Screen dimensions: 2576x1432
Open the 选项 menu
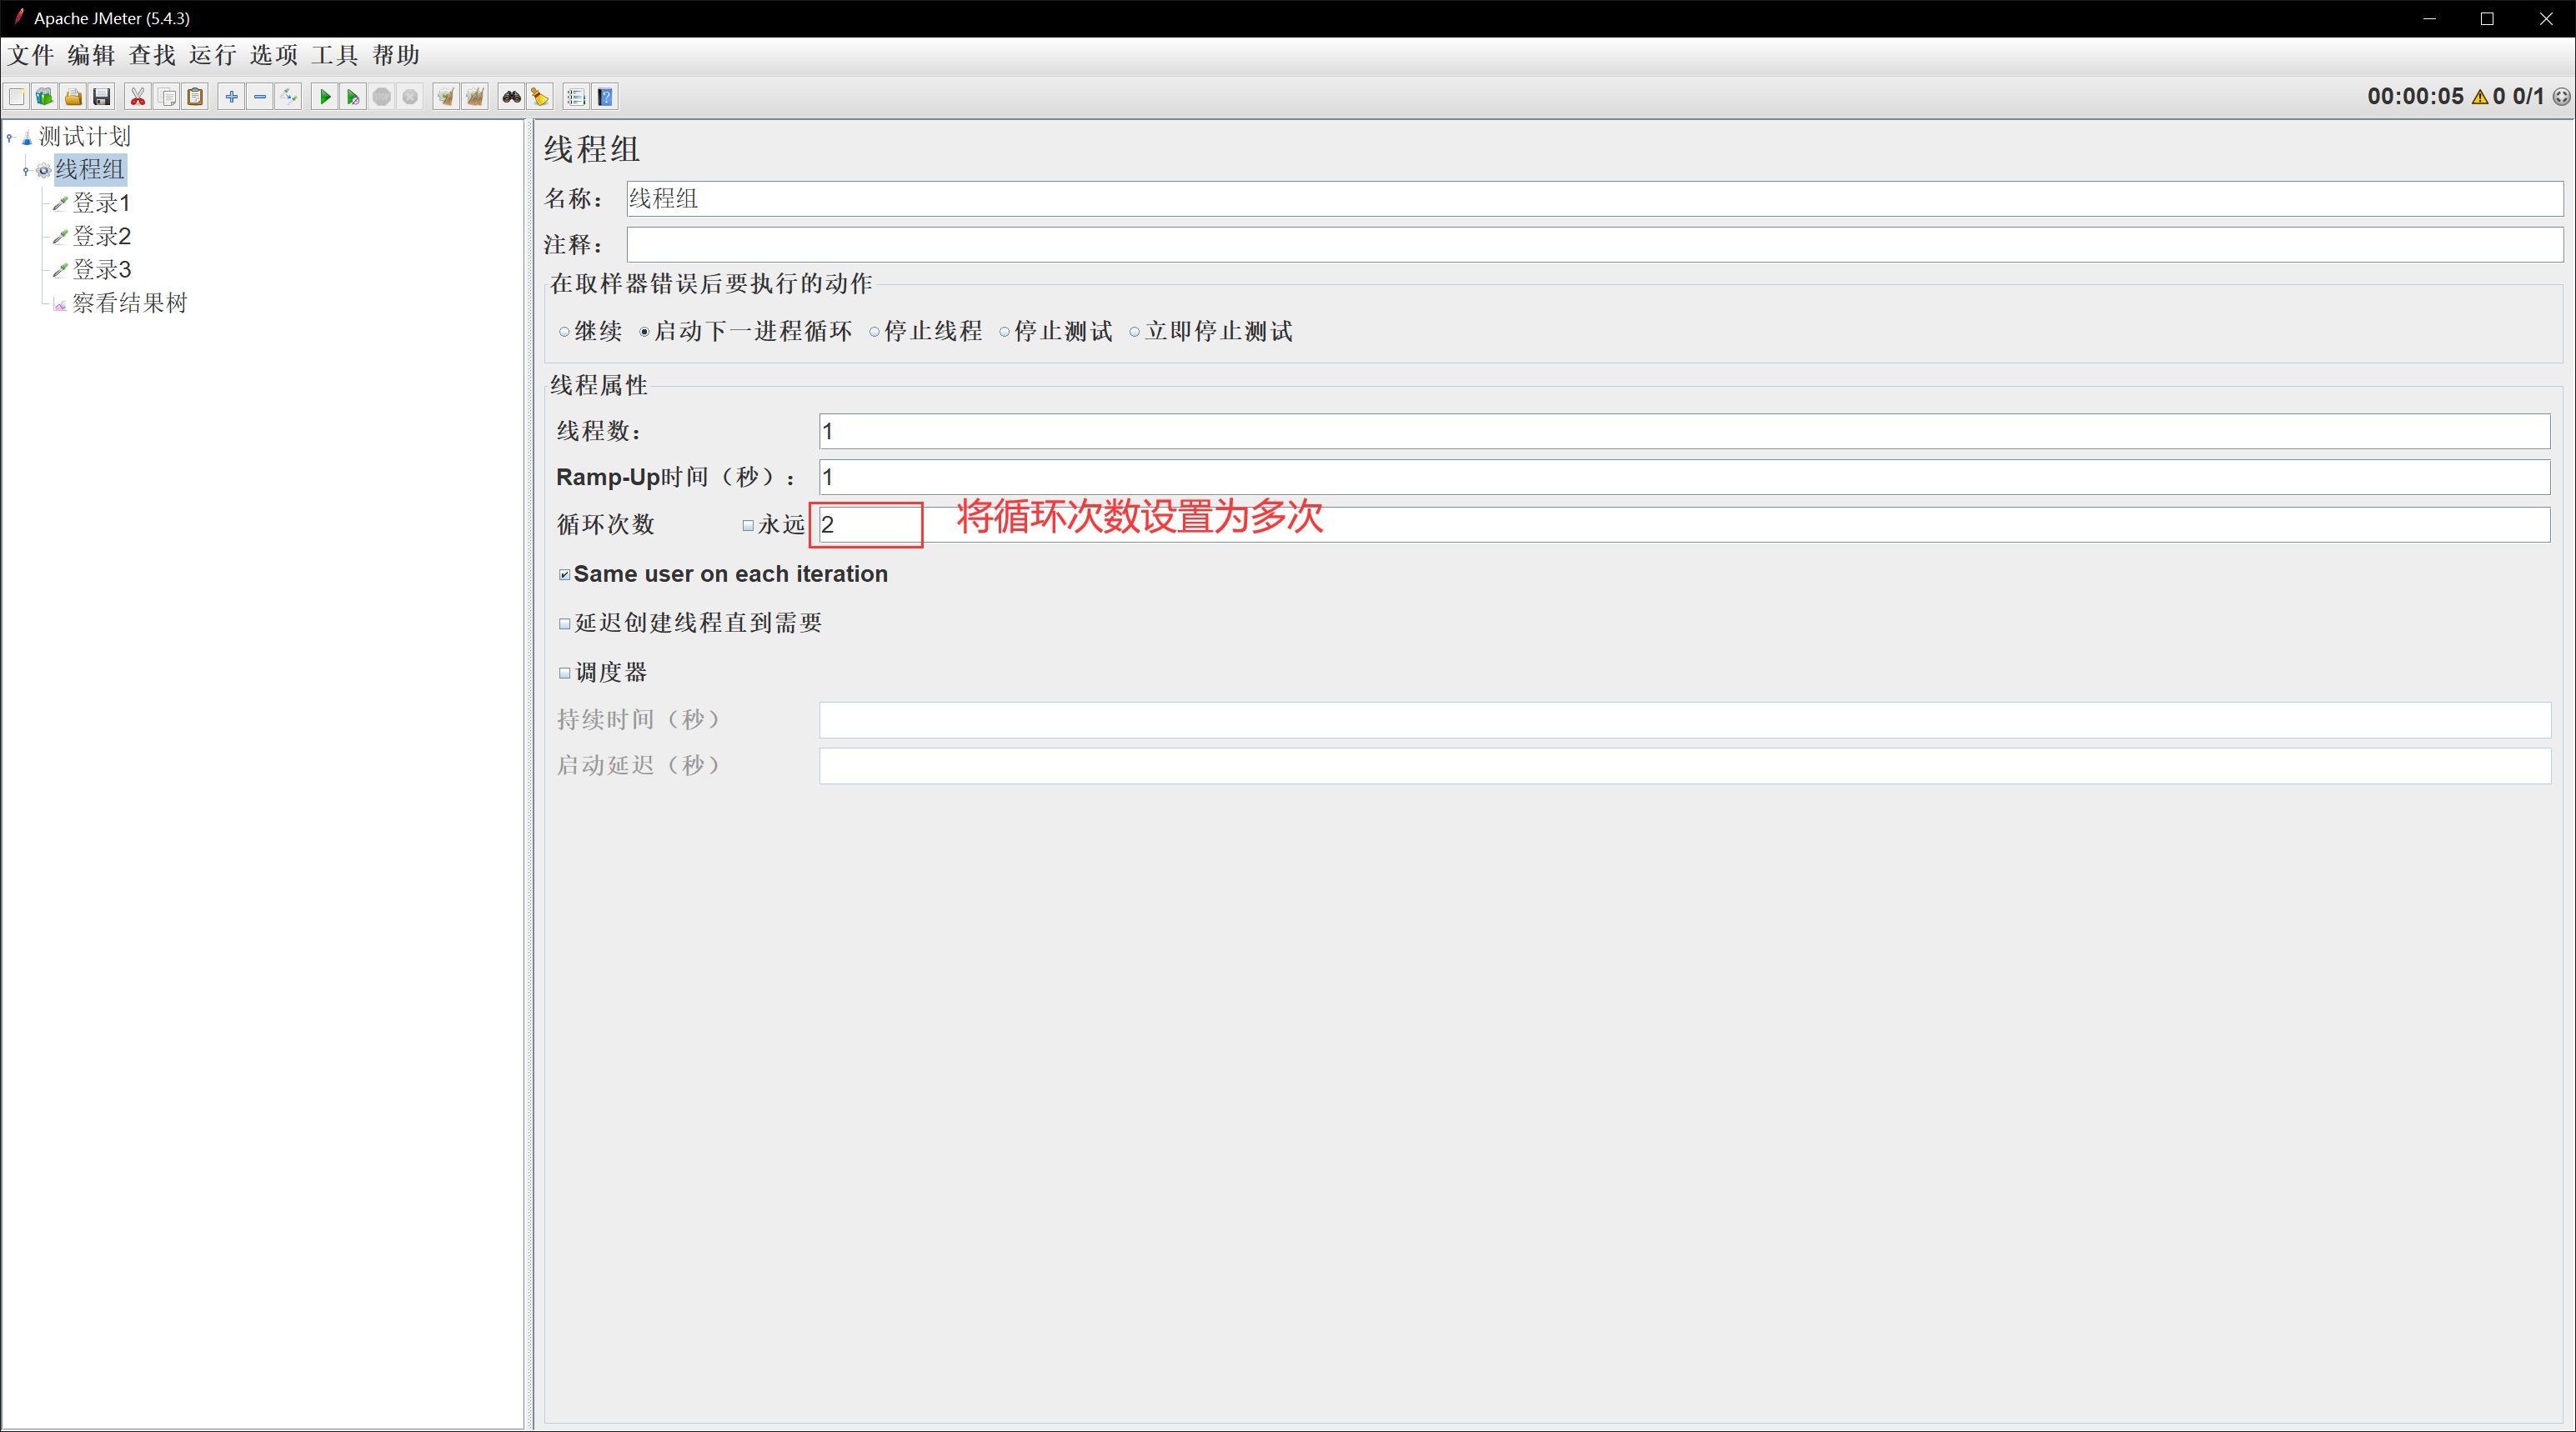pos(273,55)
